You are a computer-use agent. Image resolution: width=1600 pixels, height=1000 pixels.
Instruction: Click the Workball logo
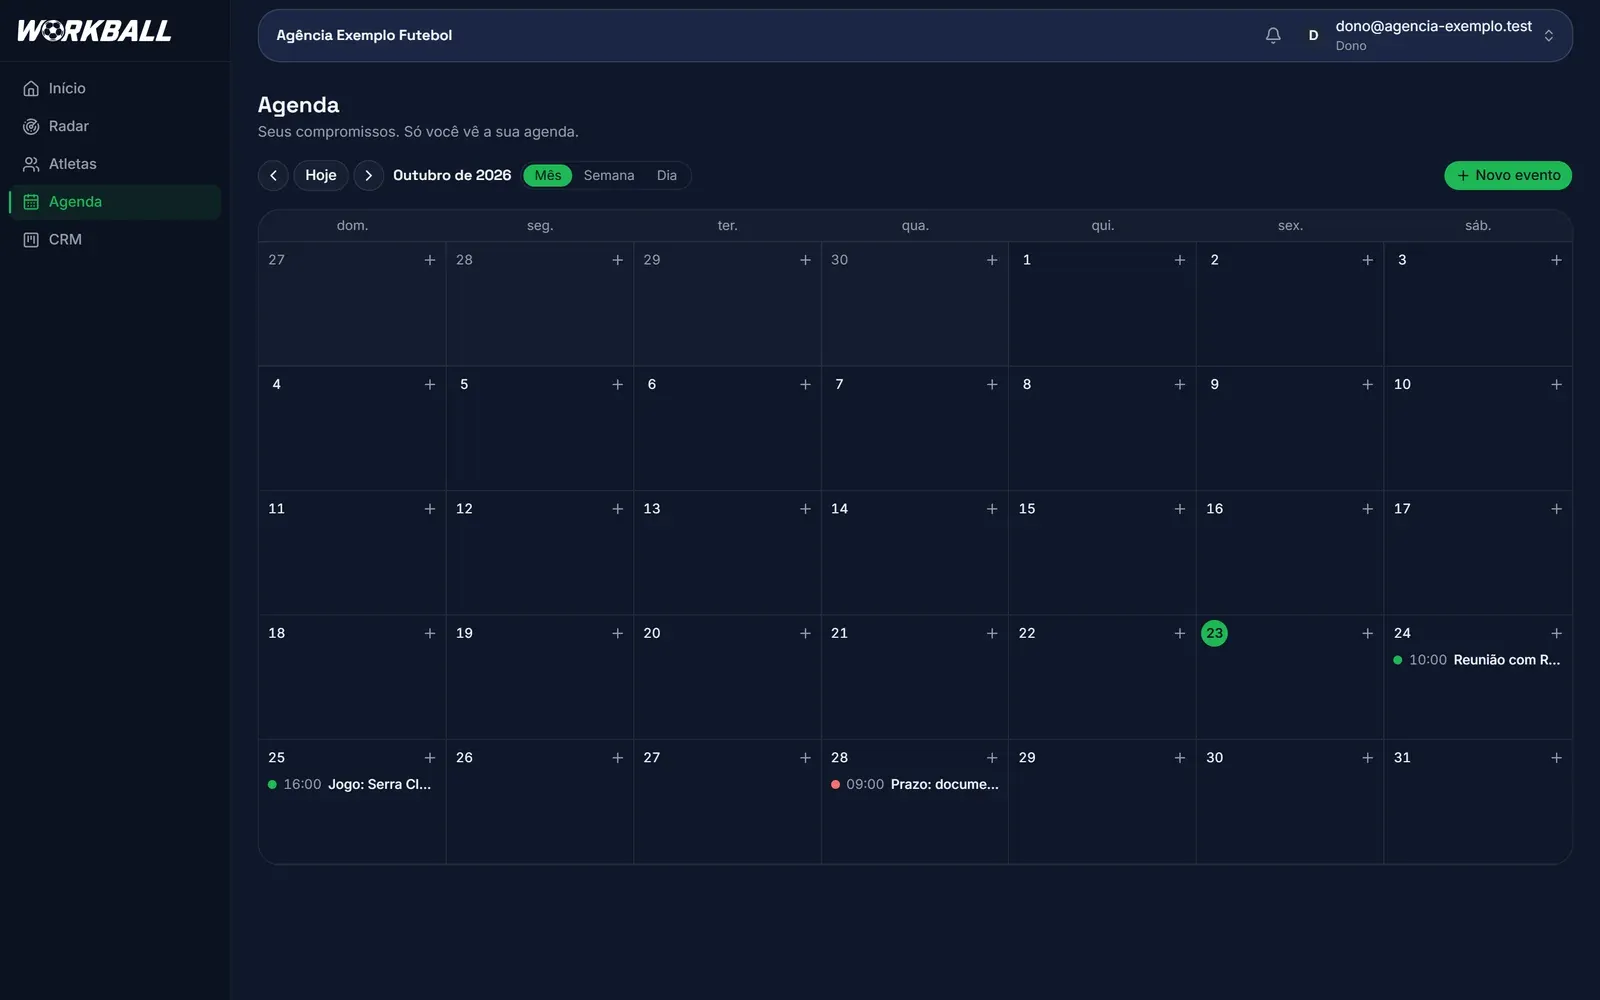point(94,31)
